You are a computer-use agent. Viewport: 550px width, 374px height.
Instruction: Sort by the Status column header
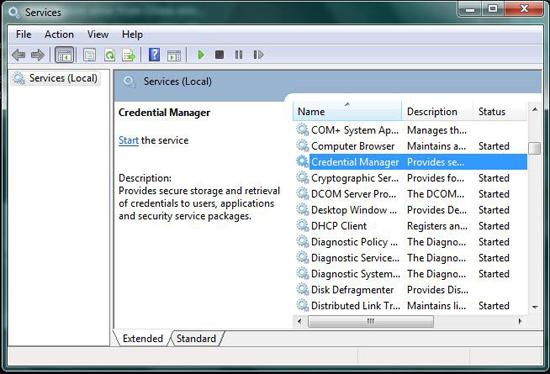[500, 112]
